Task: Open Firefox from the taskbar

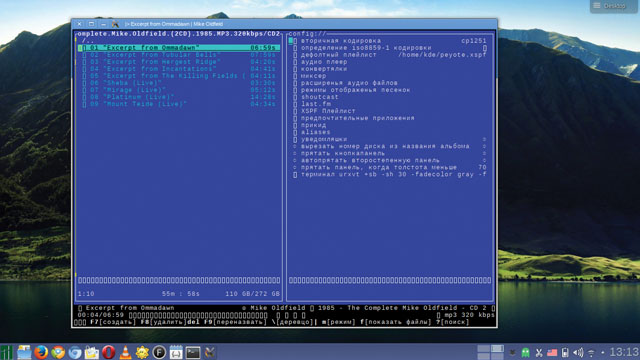Action: [x=41, y=352]
